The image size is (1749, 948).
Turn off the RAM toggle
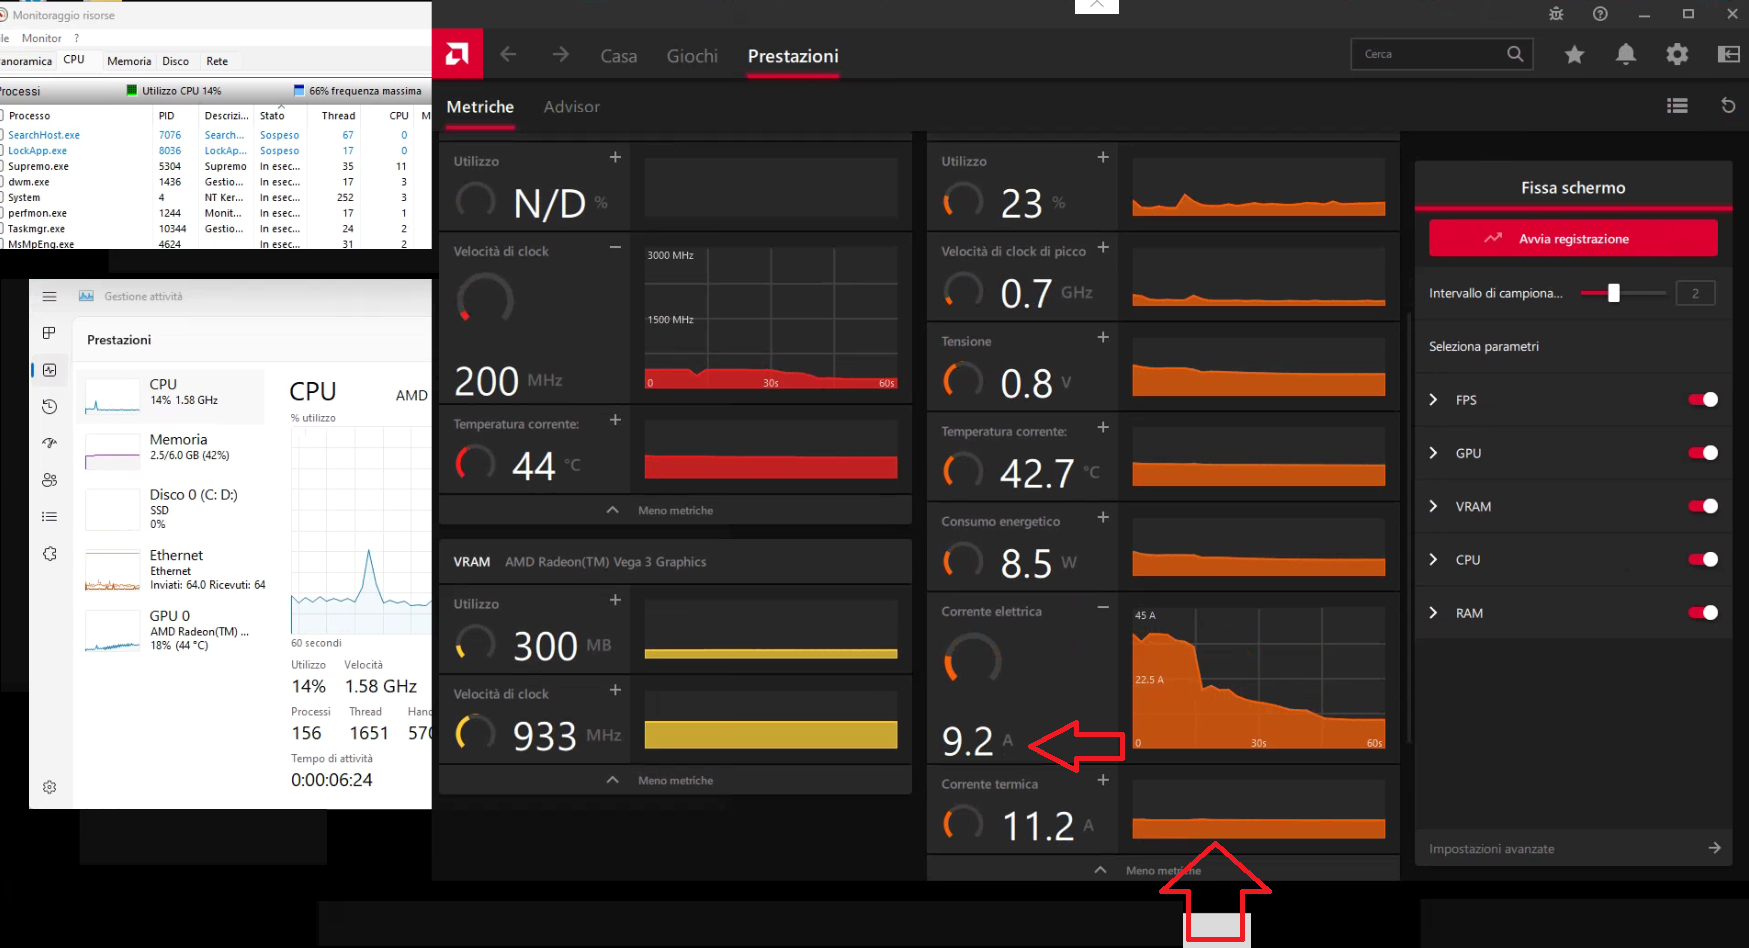(1701, 612)
